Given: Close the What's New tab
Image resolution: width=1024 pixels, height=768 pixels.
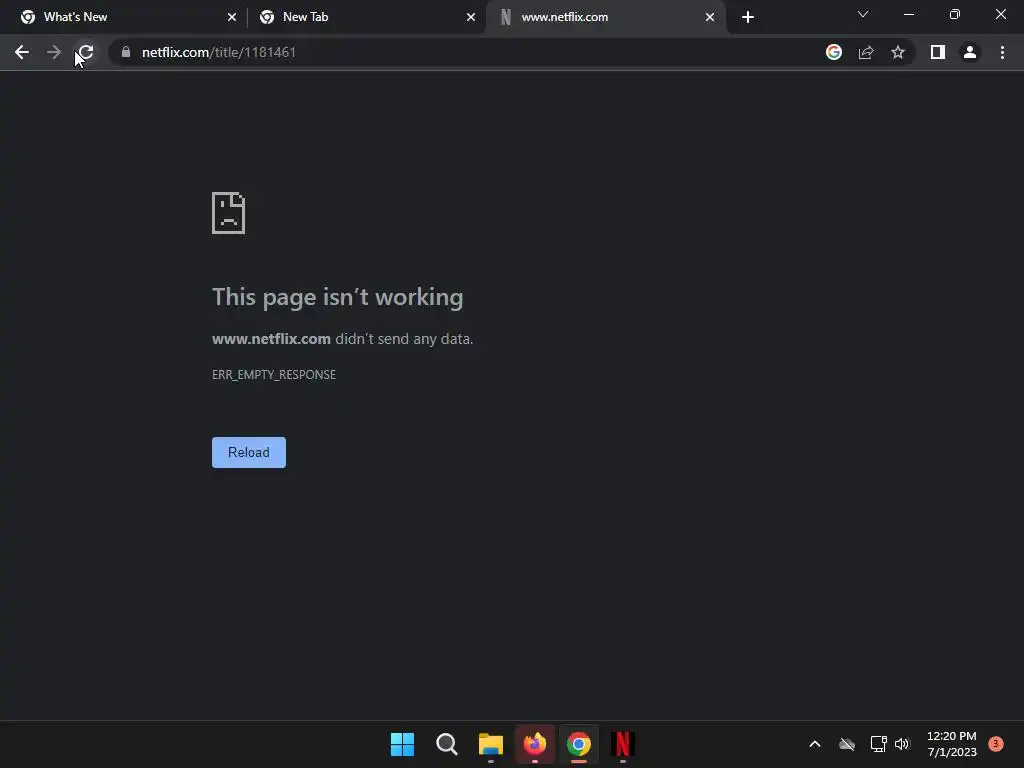Looking at the screenshot, I should click(x=232, y=17).
